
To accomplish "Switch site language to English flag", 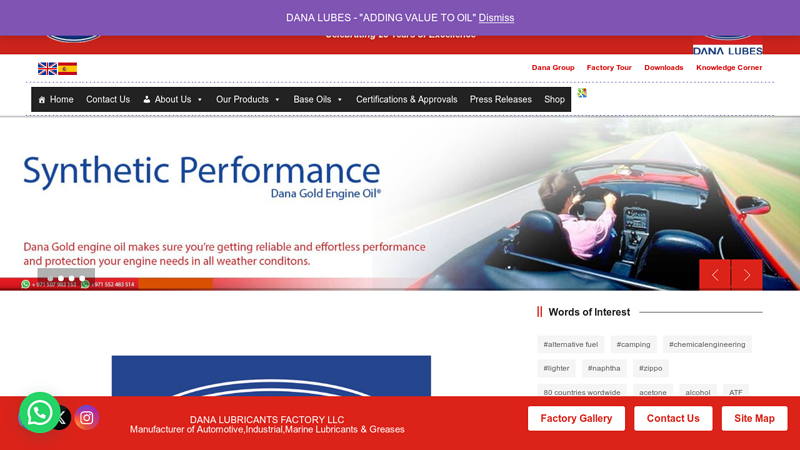I will click(47, 69).
